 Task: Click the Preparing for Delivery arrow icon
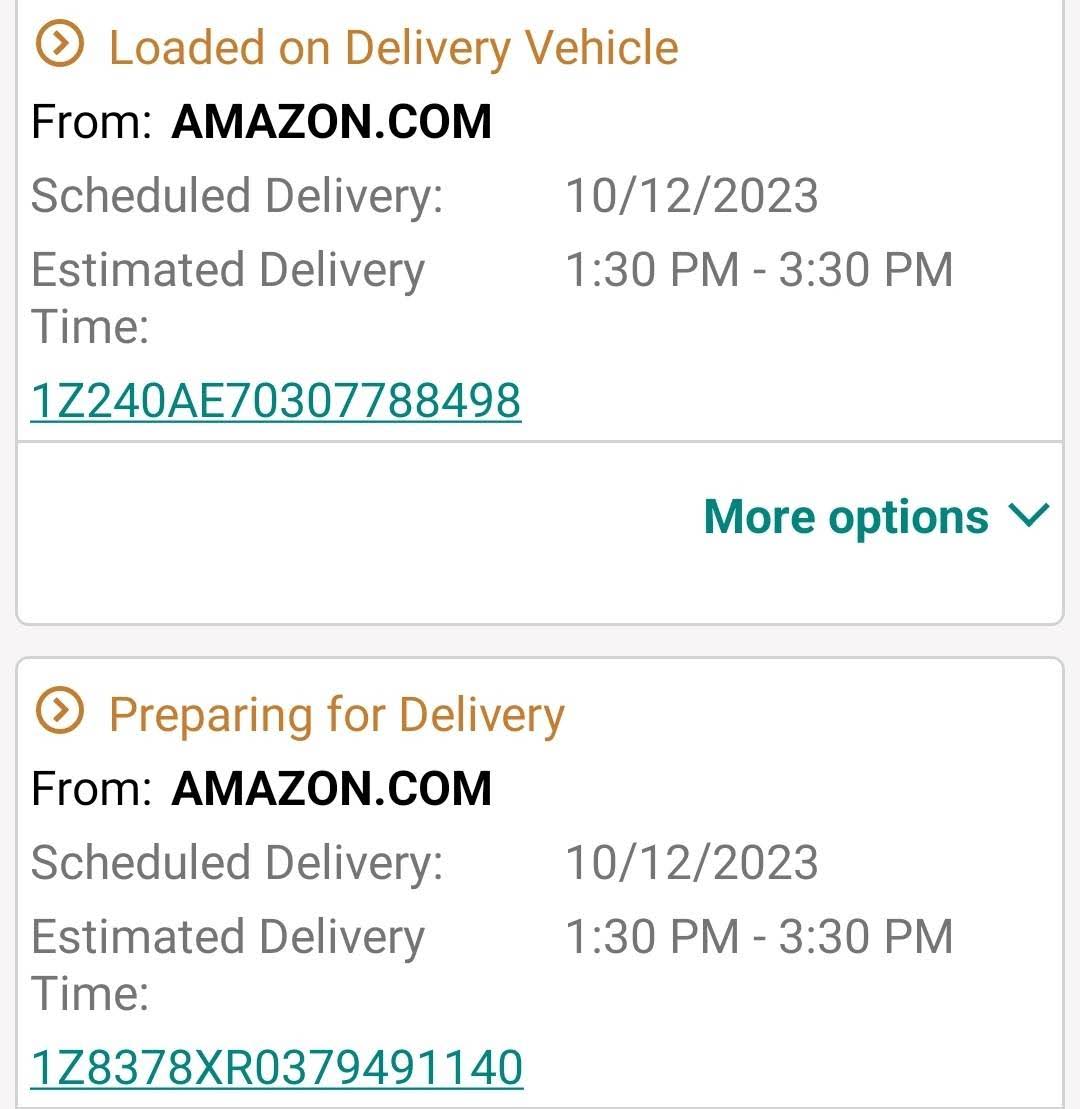[59, 710]
